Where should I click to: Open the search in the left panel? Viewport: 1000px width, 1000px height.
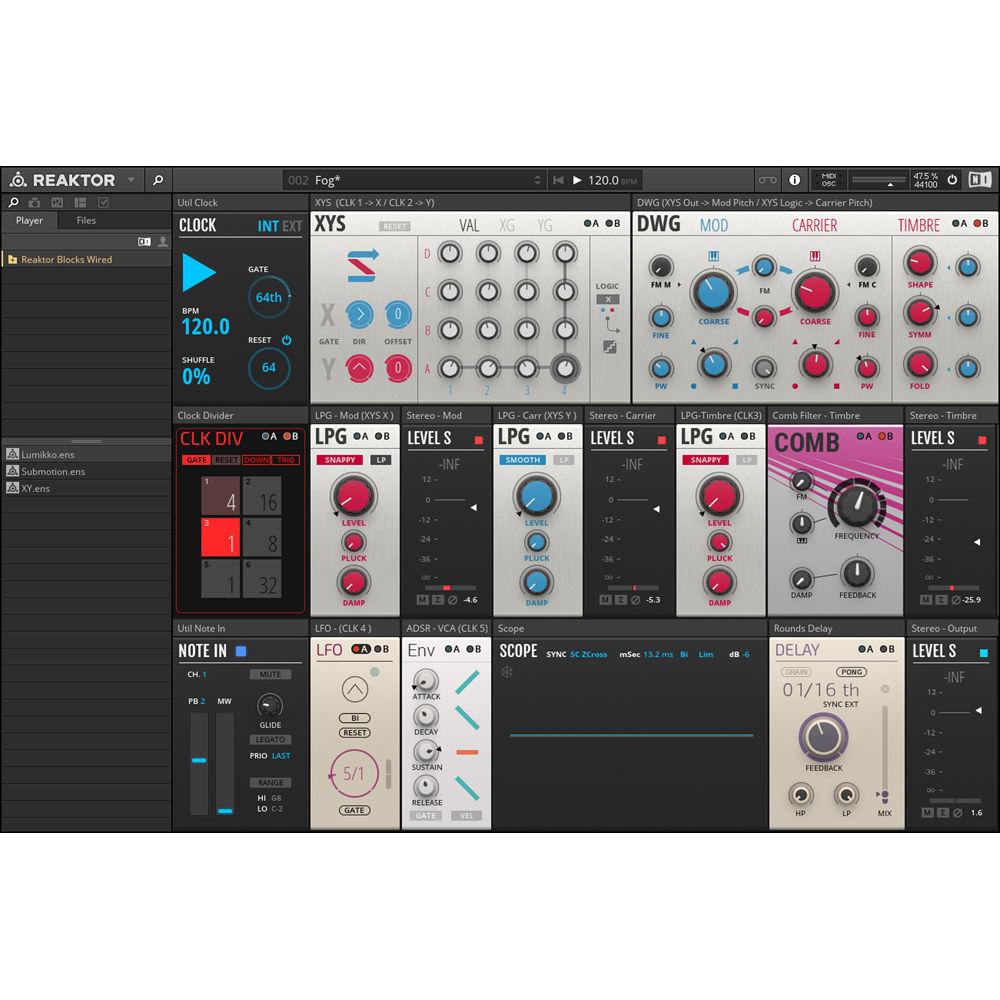click(x=13, y=202)
